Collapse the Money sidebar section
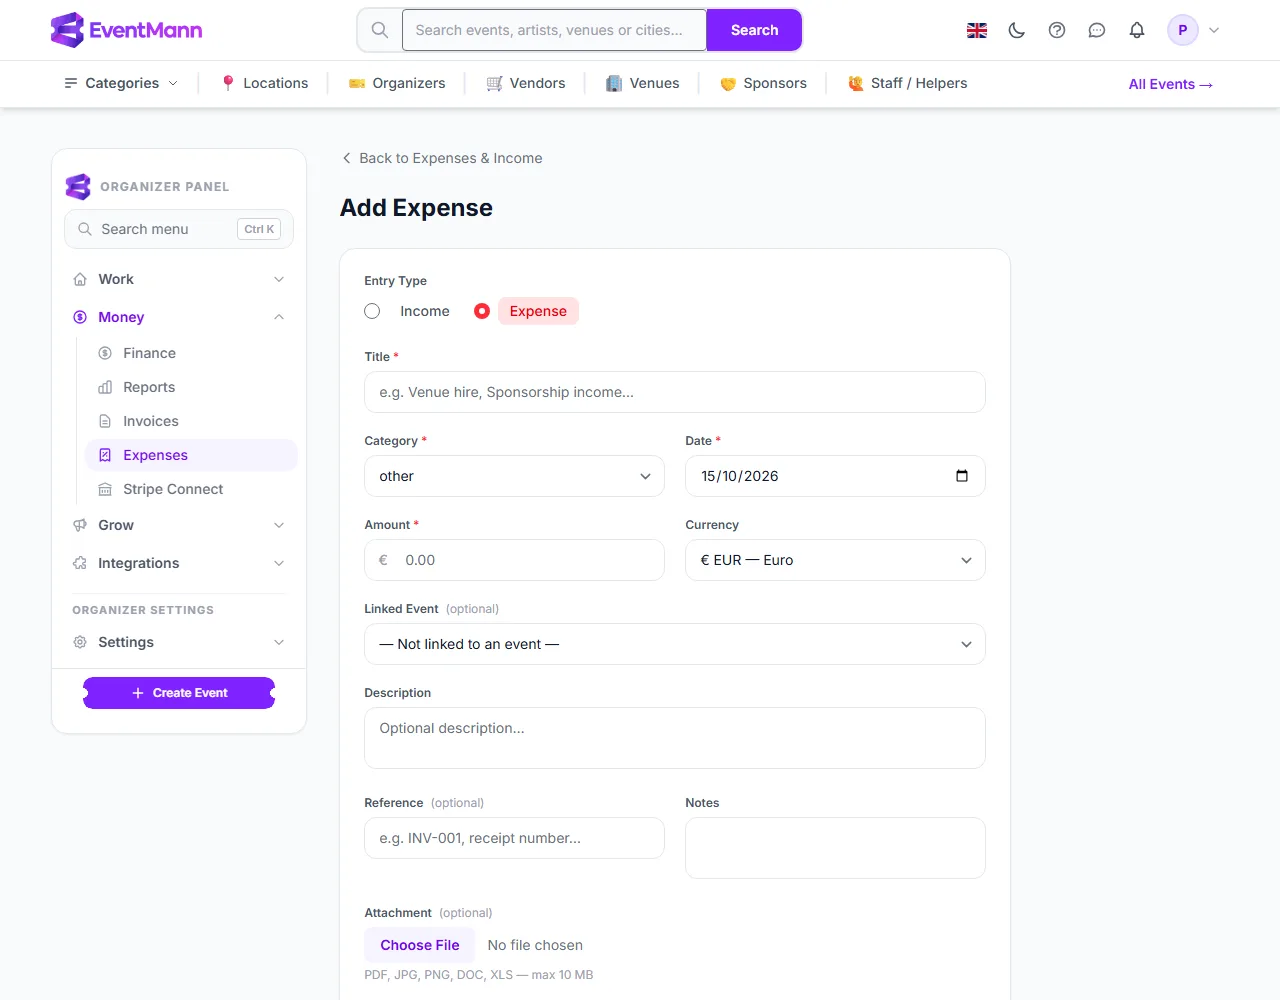The width and height of the screenshot is (1280, 1000). (x=179, y=317)
